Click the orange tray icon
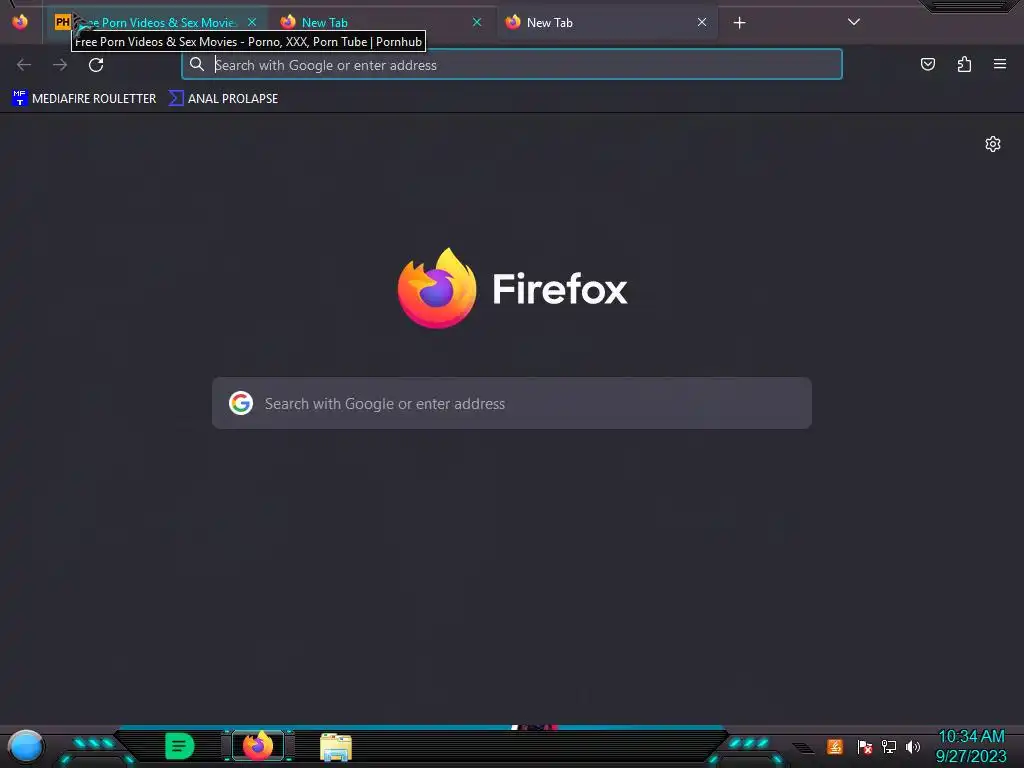This screenshot has height=768, width=1024. tap(835, 746)
